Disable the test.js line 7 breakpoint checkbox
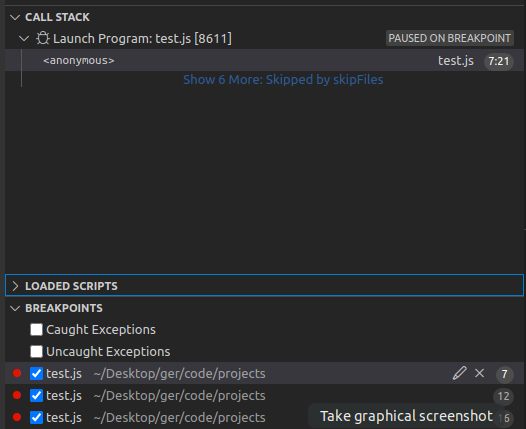Screen dimensions: 526x429 [x=36, y=373]
